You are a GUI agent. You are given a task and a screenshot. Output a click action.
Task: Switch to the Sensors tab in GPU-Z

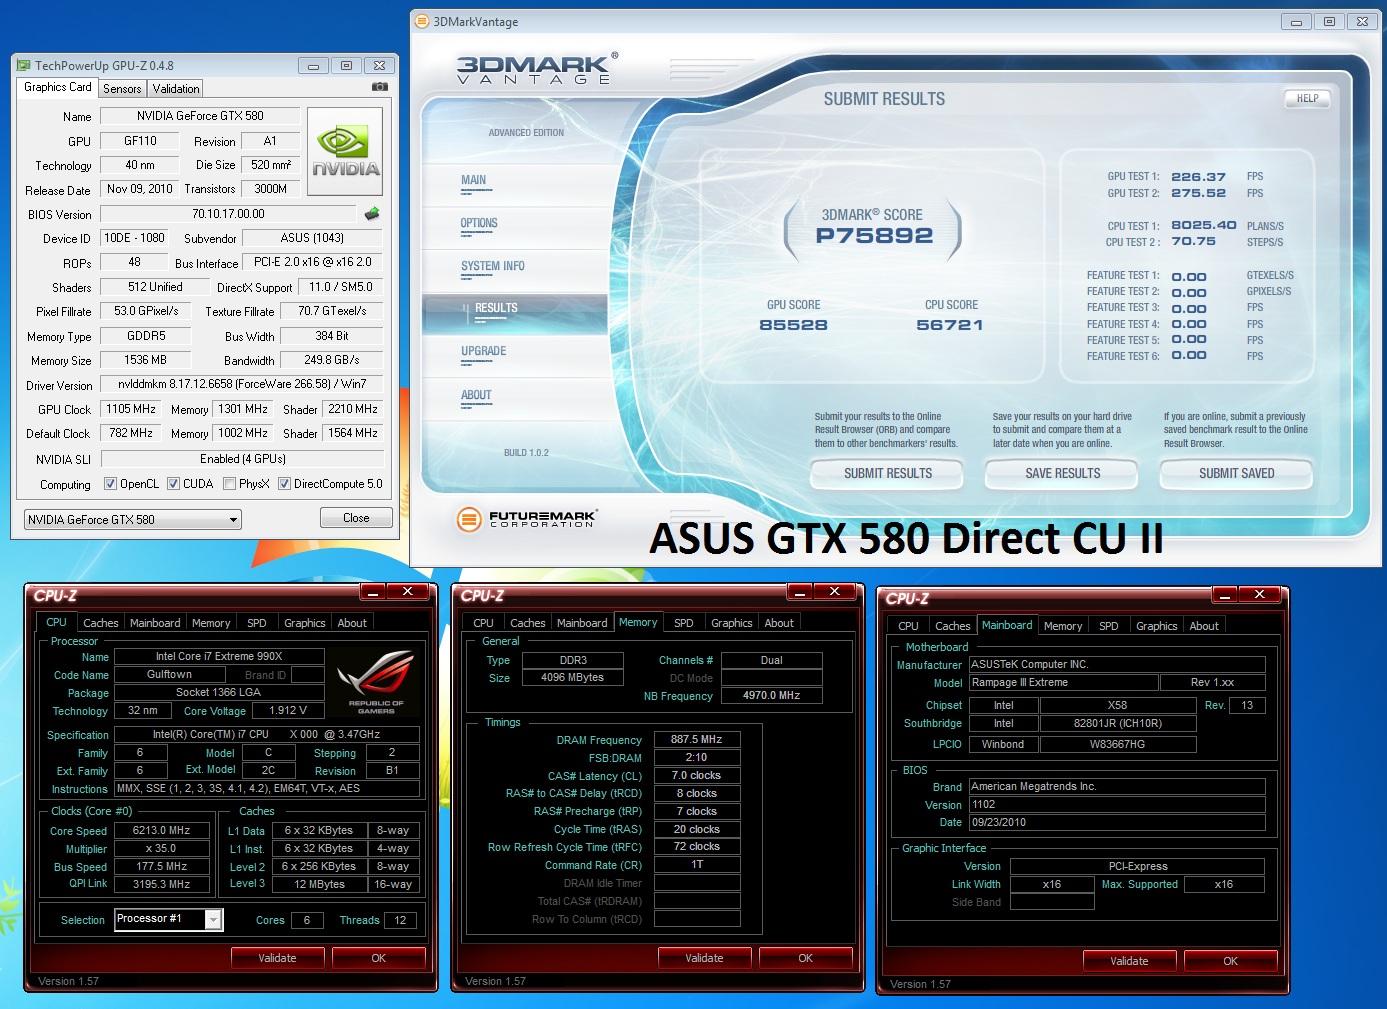click(x=122, y=89)
